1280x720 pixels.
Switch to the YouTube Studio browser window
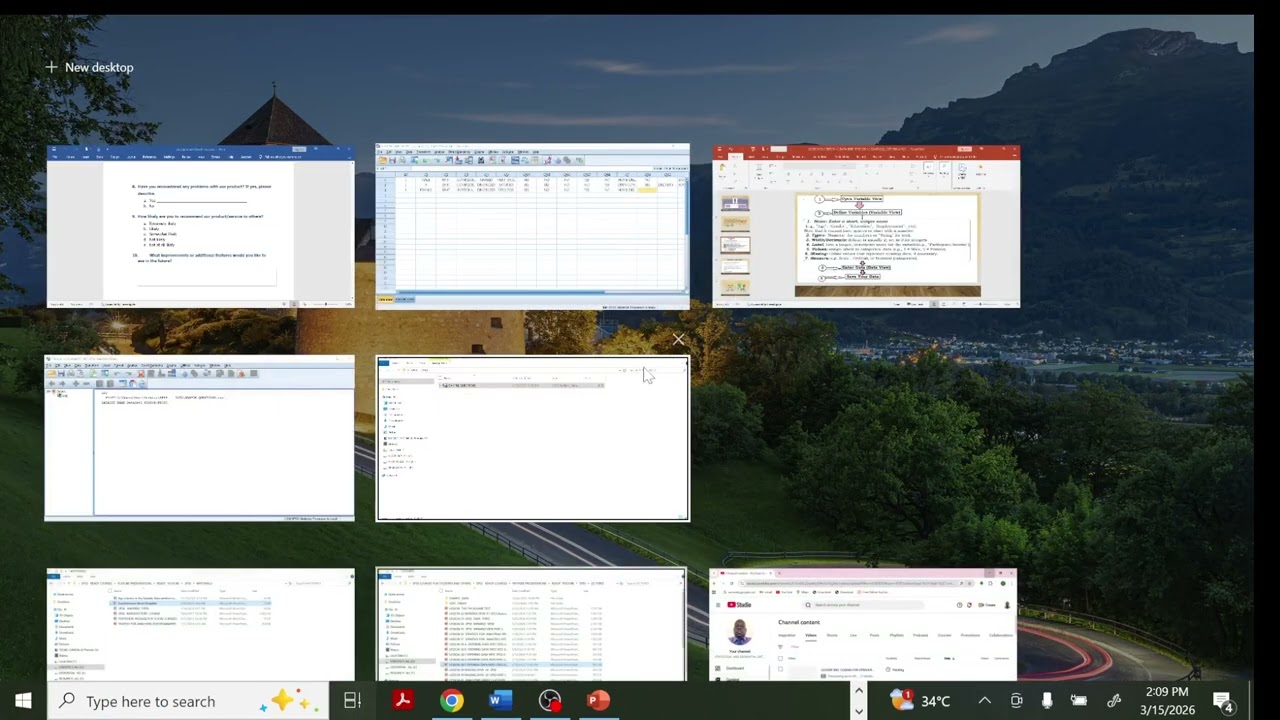pyautogui.click(x=863, y=624)
